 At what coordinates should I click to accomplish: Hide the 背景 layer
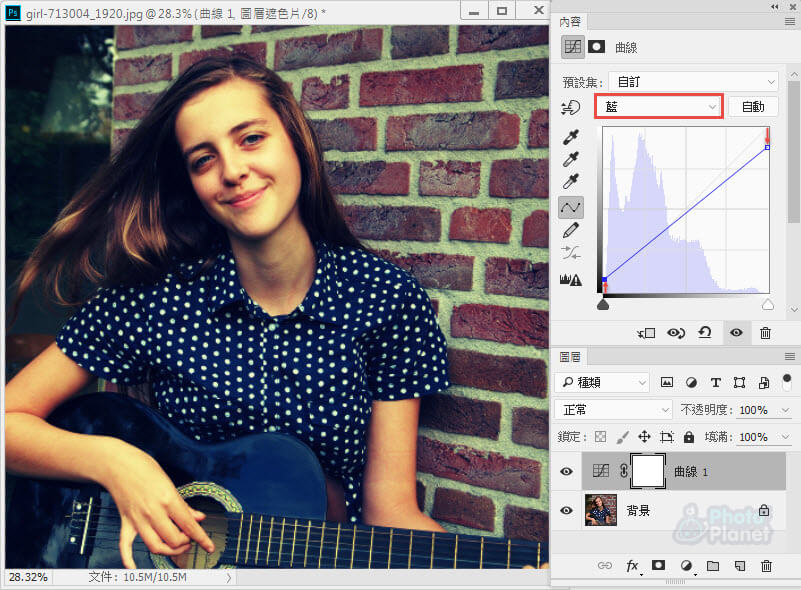pos(567,510)
